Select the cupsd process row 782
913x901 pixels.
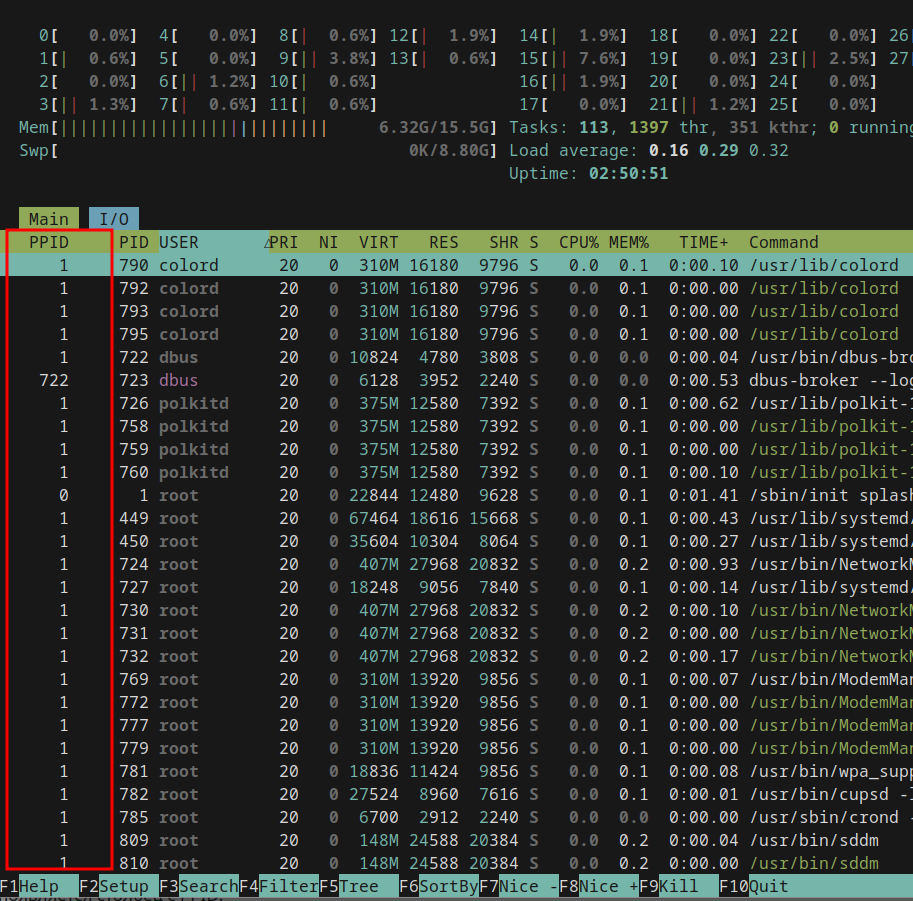point(456,794)
